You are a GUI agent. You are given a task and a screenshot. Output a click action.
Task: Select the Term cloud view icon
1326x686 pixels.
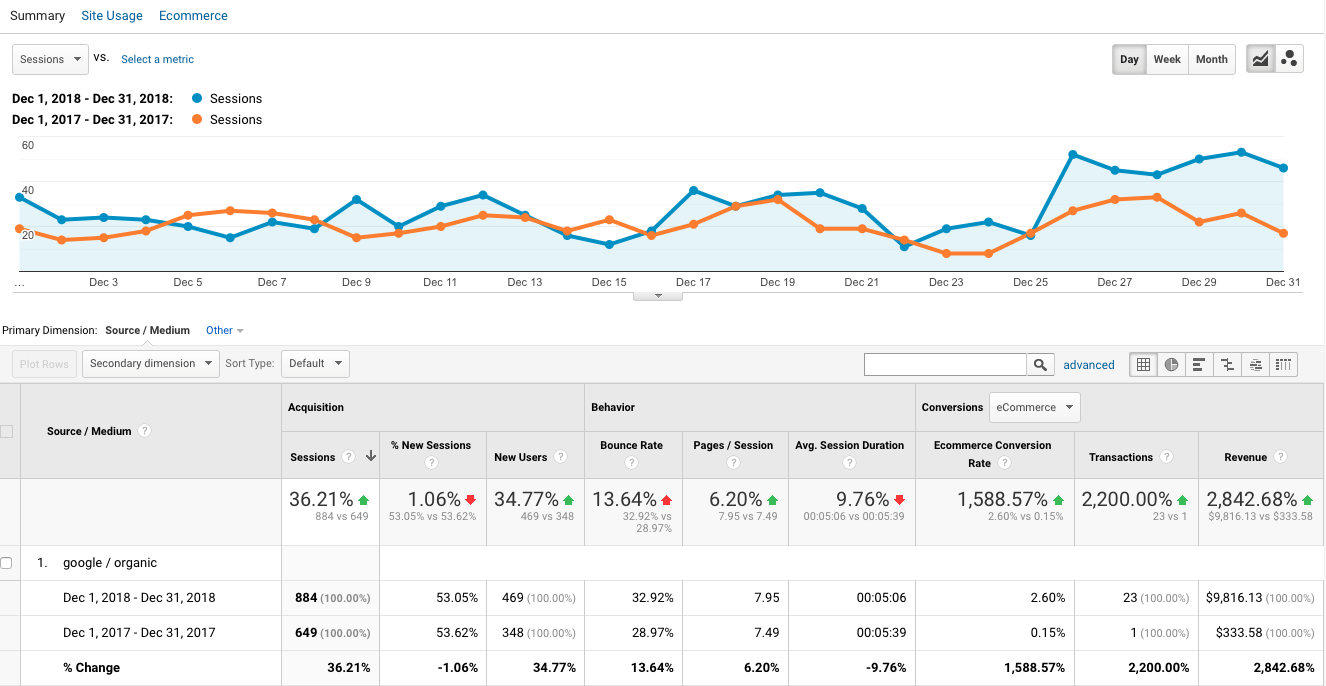(1255, 365)
